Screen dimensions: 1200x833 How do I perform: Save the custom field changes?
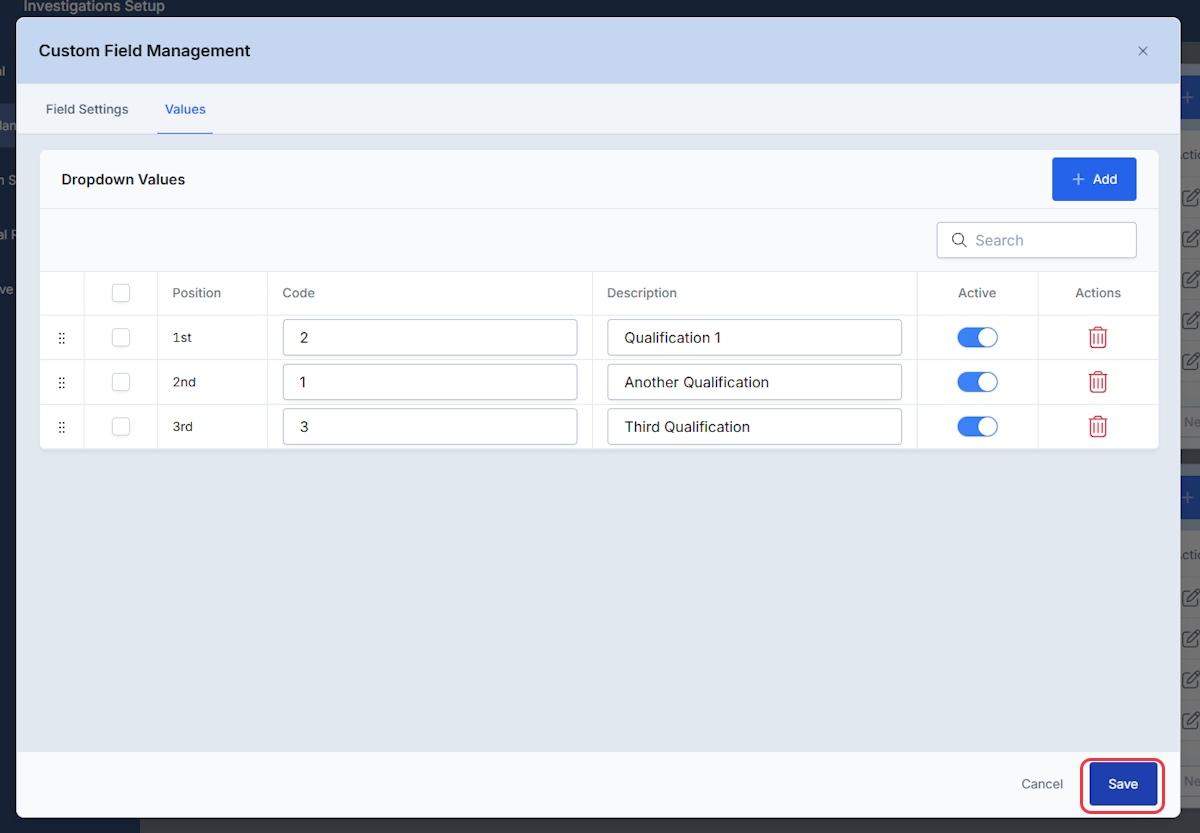click(x=1123, y=784)
